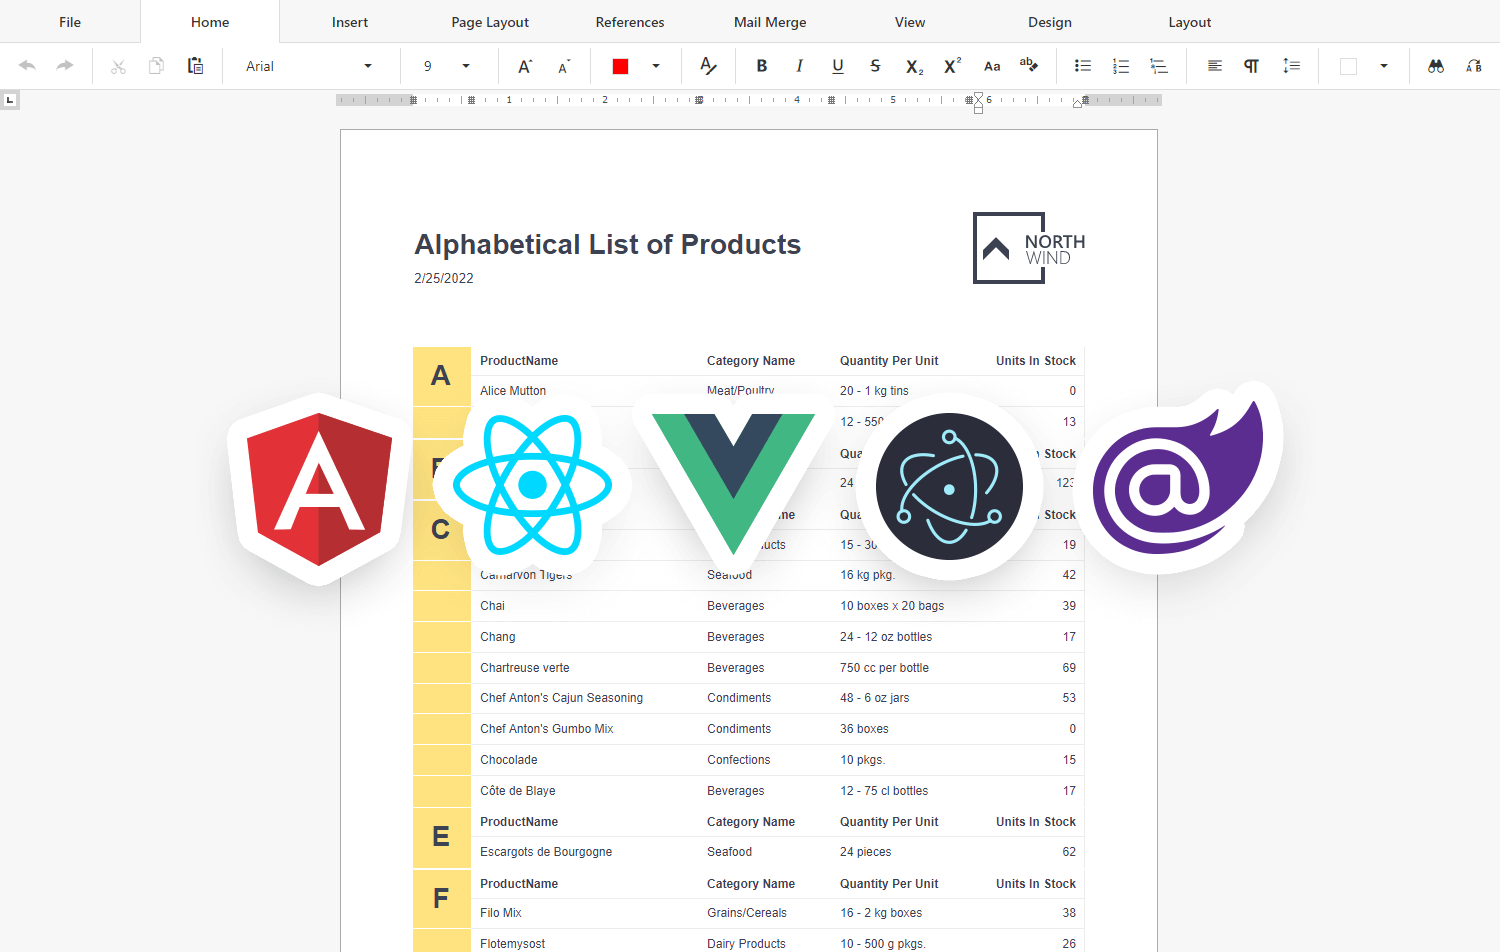1500x952 pixels.
Task: Open the File menu
Action: click(70, 22)
